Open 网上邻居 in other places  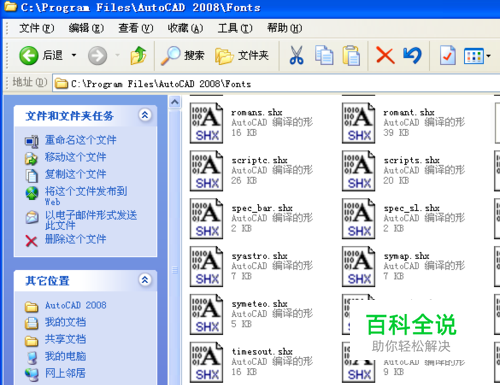pyautogui.click(x=65, y=373)
